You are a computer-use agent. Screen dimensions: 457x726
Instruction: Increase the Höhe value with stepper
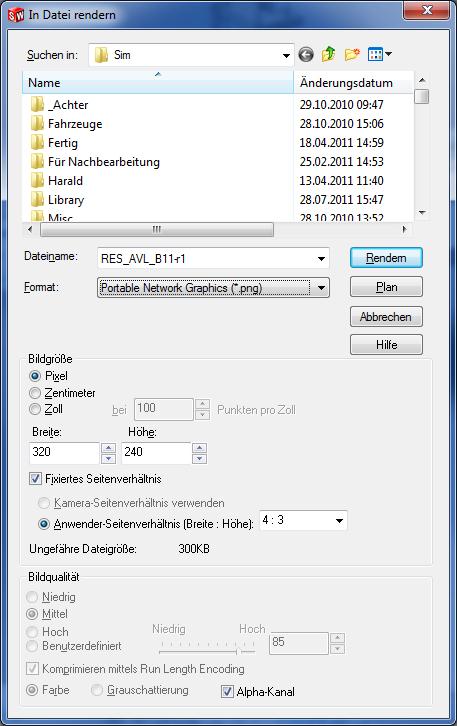tap(200, 448)
